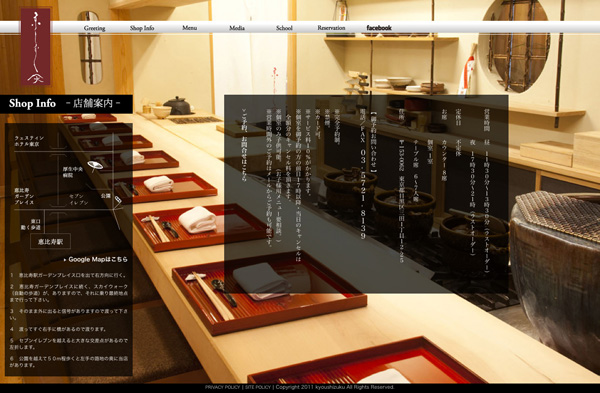Open the facebook logo link

379,28
